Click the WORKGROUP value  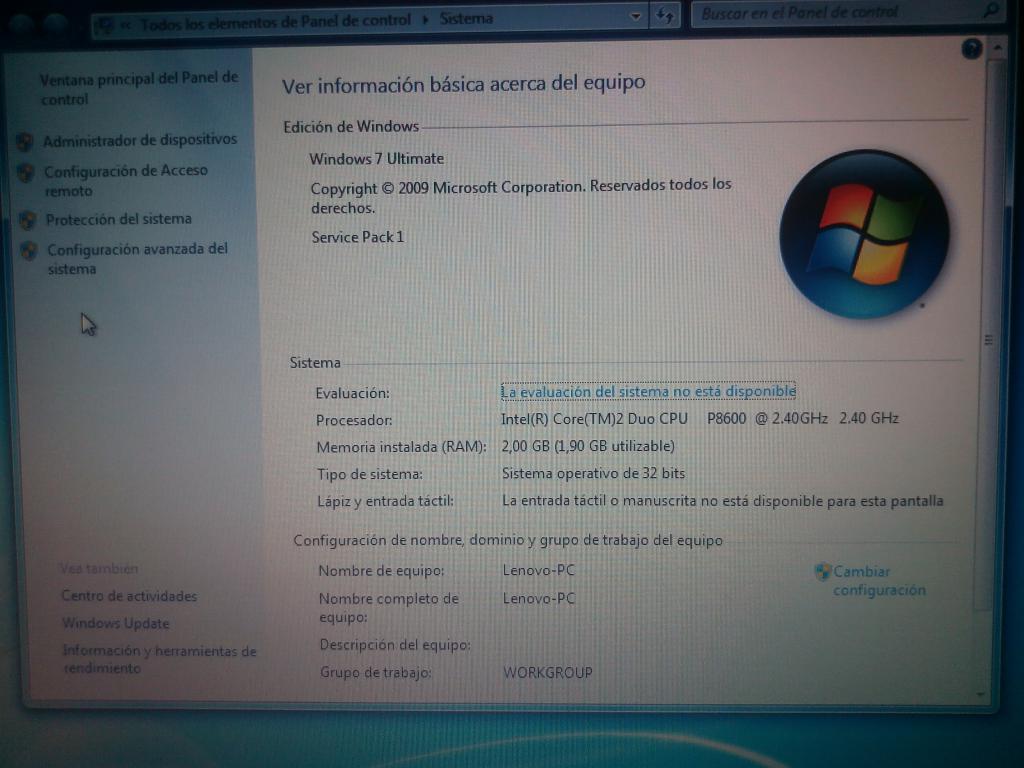tap(547, 672)
